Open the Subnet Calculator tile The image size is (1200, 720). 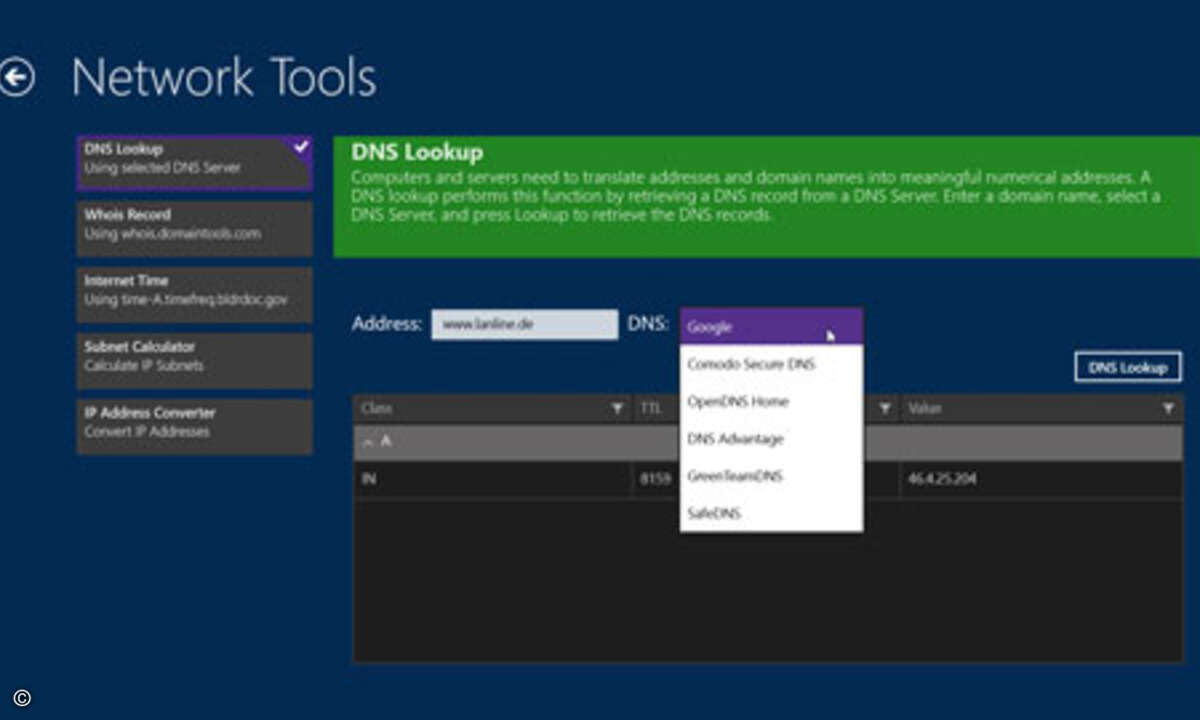click(195, 360)
